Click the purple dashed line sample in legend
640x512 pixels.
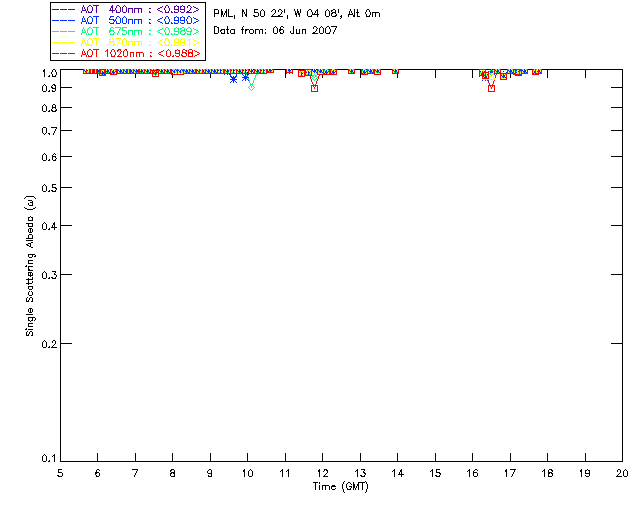tap(64, 9)
